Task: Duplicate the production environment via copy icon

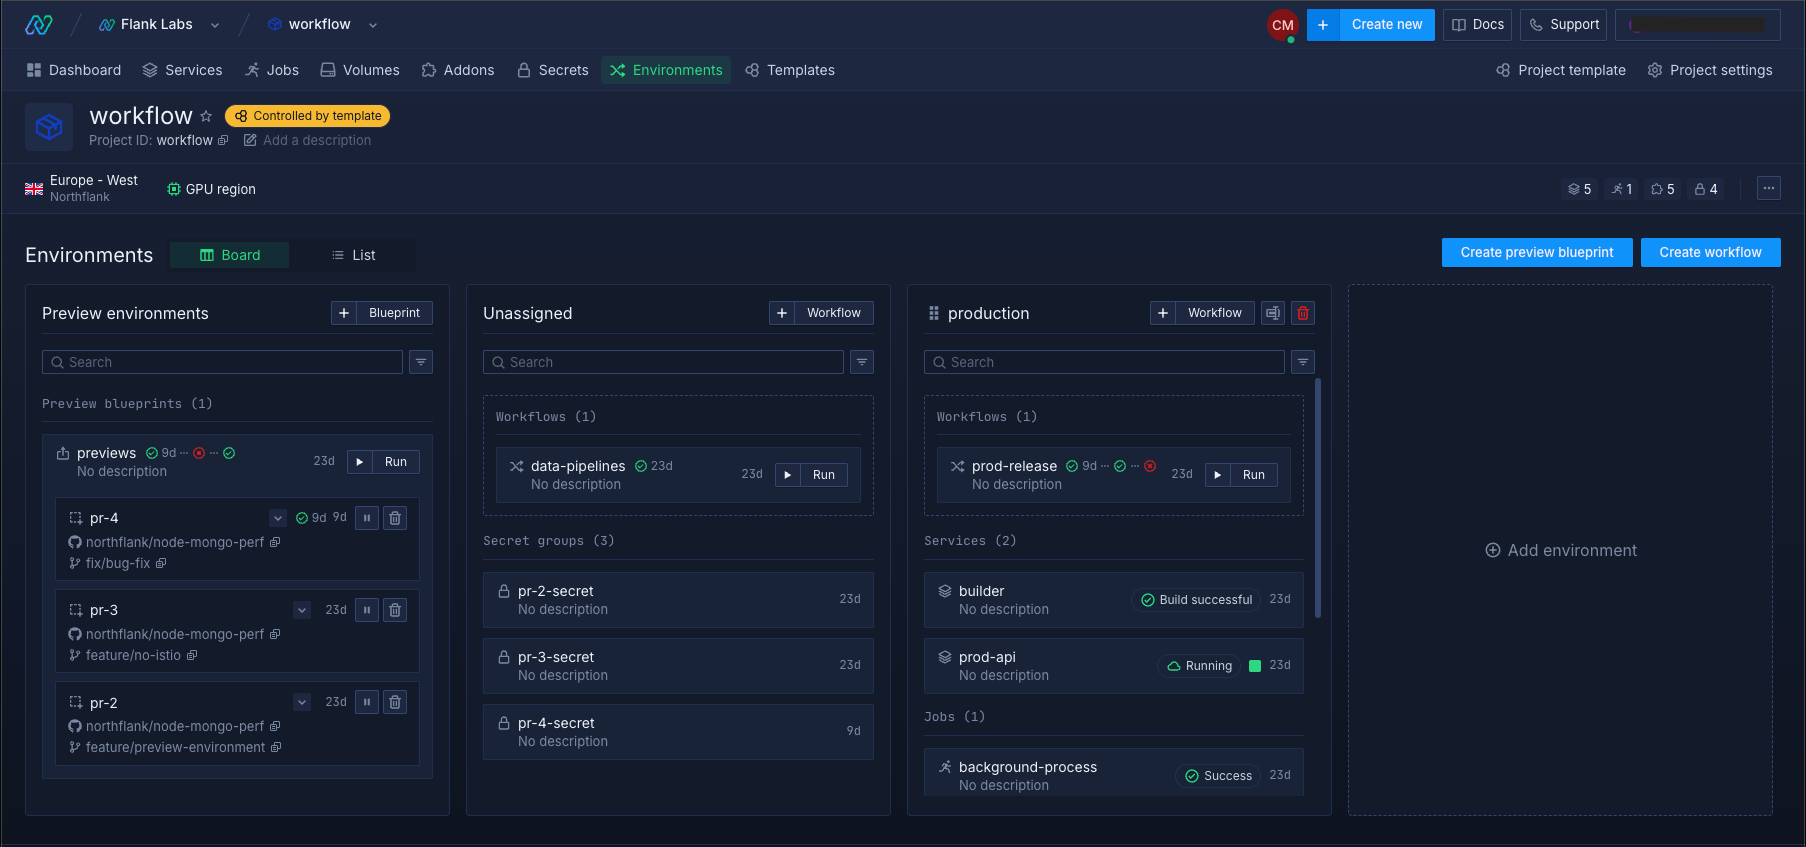Action: coord(1272,313)
